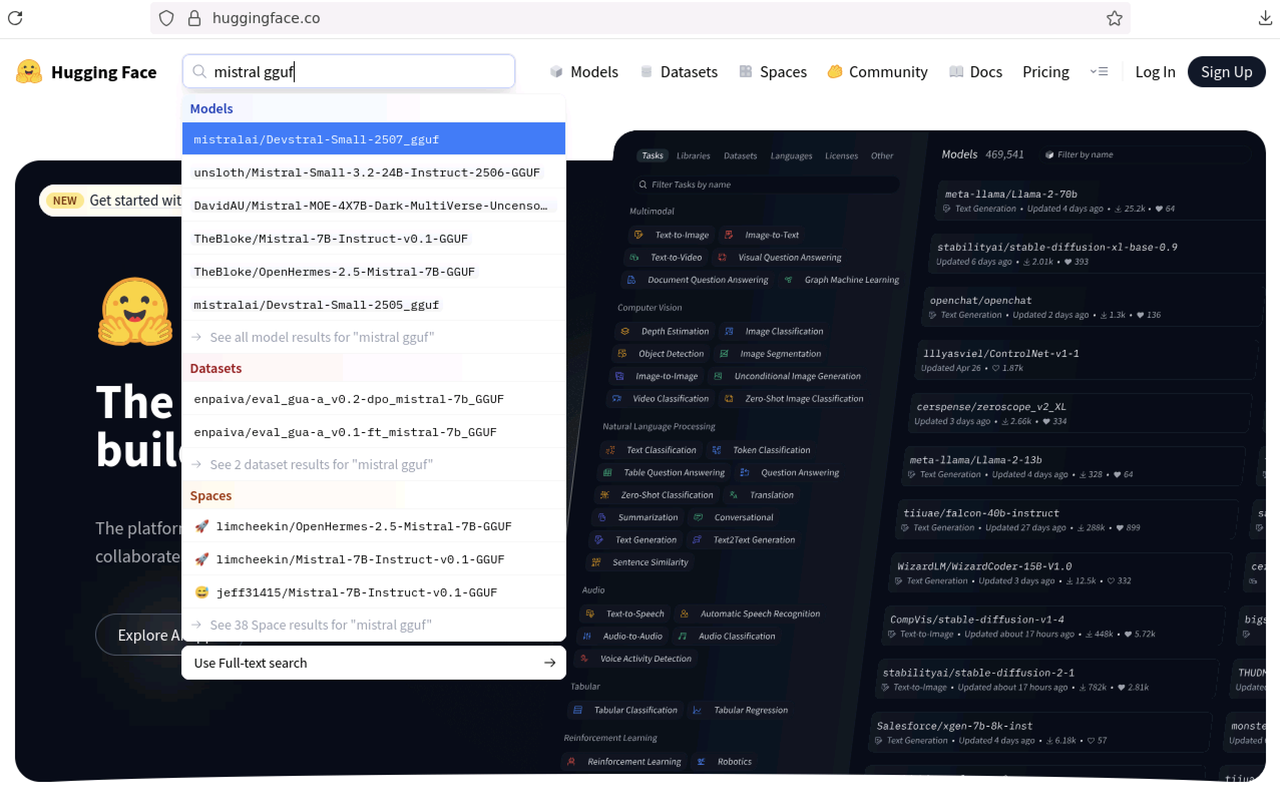Viewport: 1280px width, 792px height.
Task: Click 'Use Full-text search' option
Action: (x=374, y=663)
